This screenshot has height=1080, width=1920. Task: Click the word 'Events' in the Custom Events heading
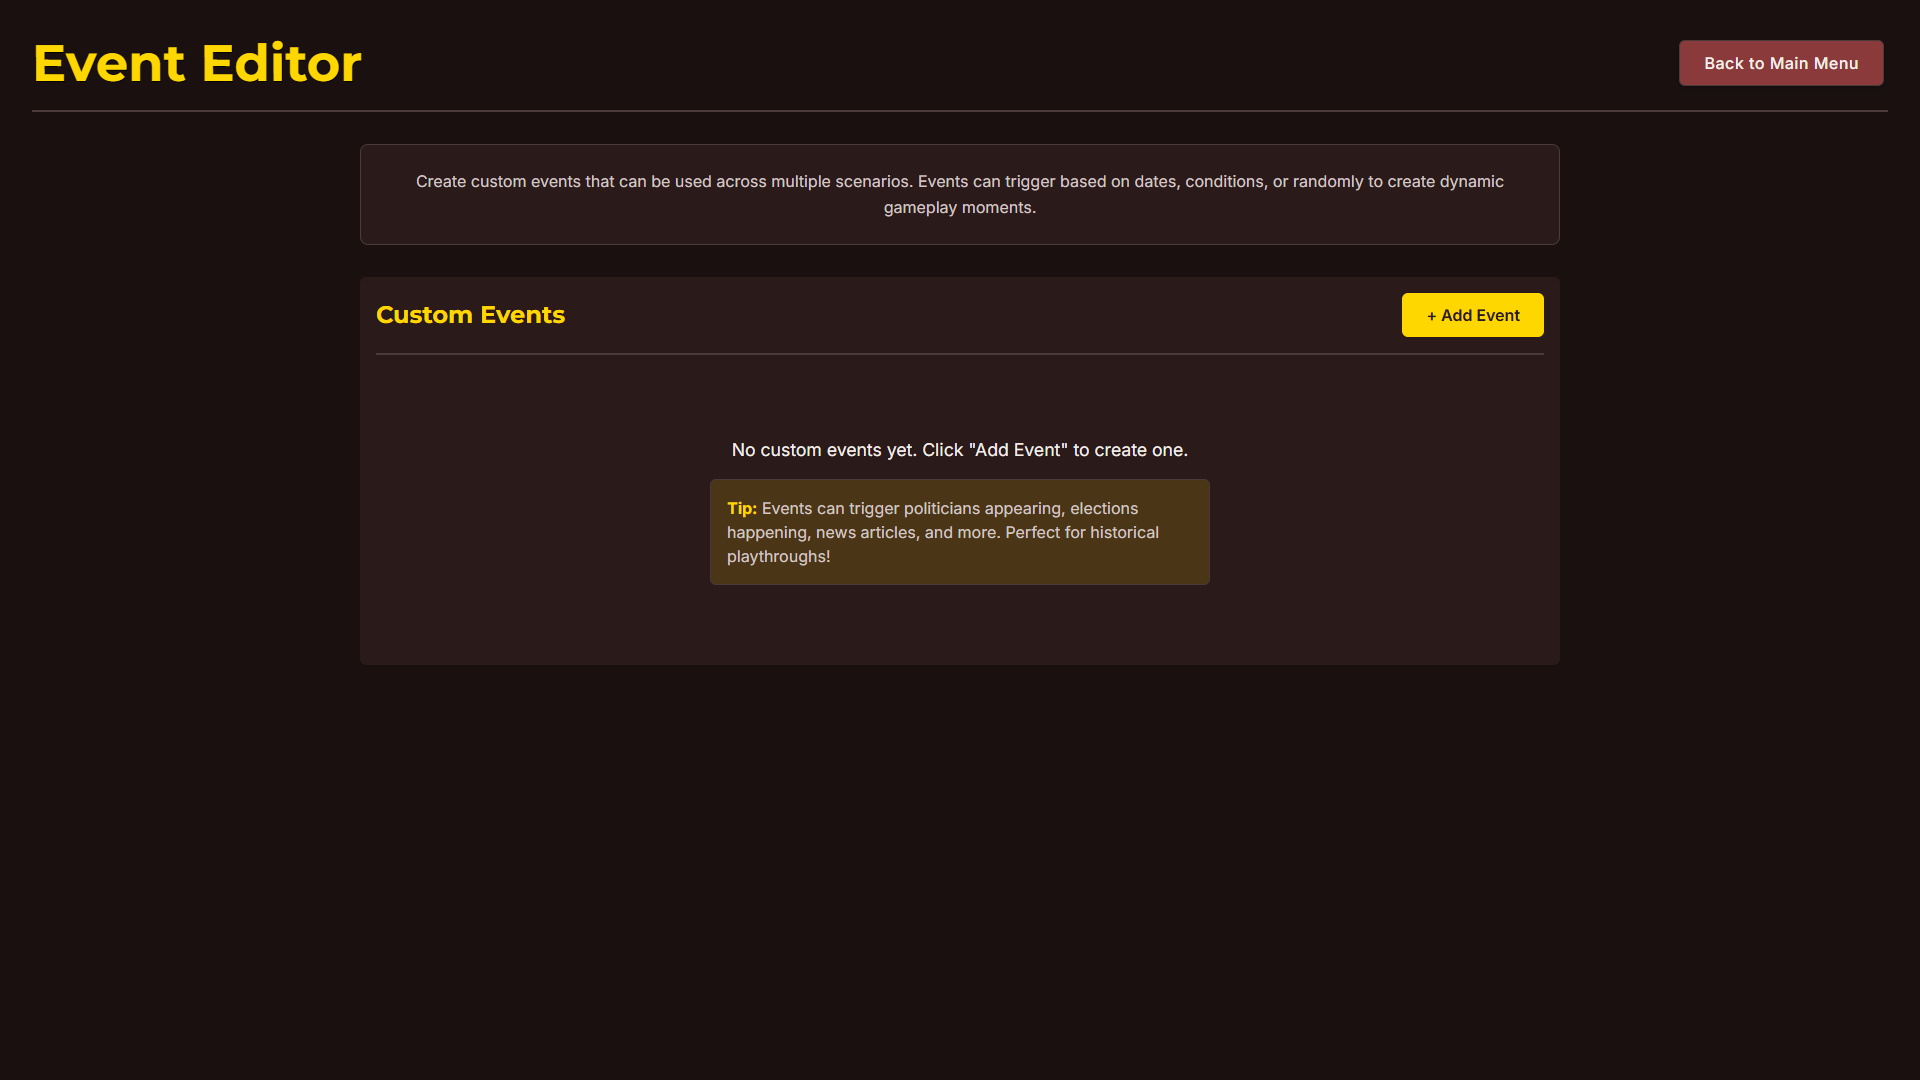point(522,315)
